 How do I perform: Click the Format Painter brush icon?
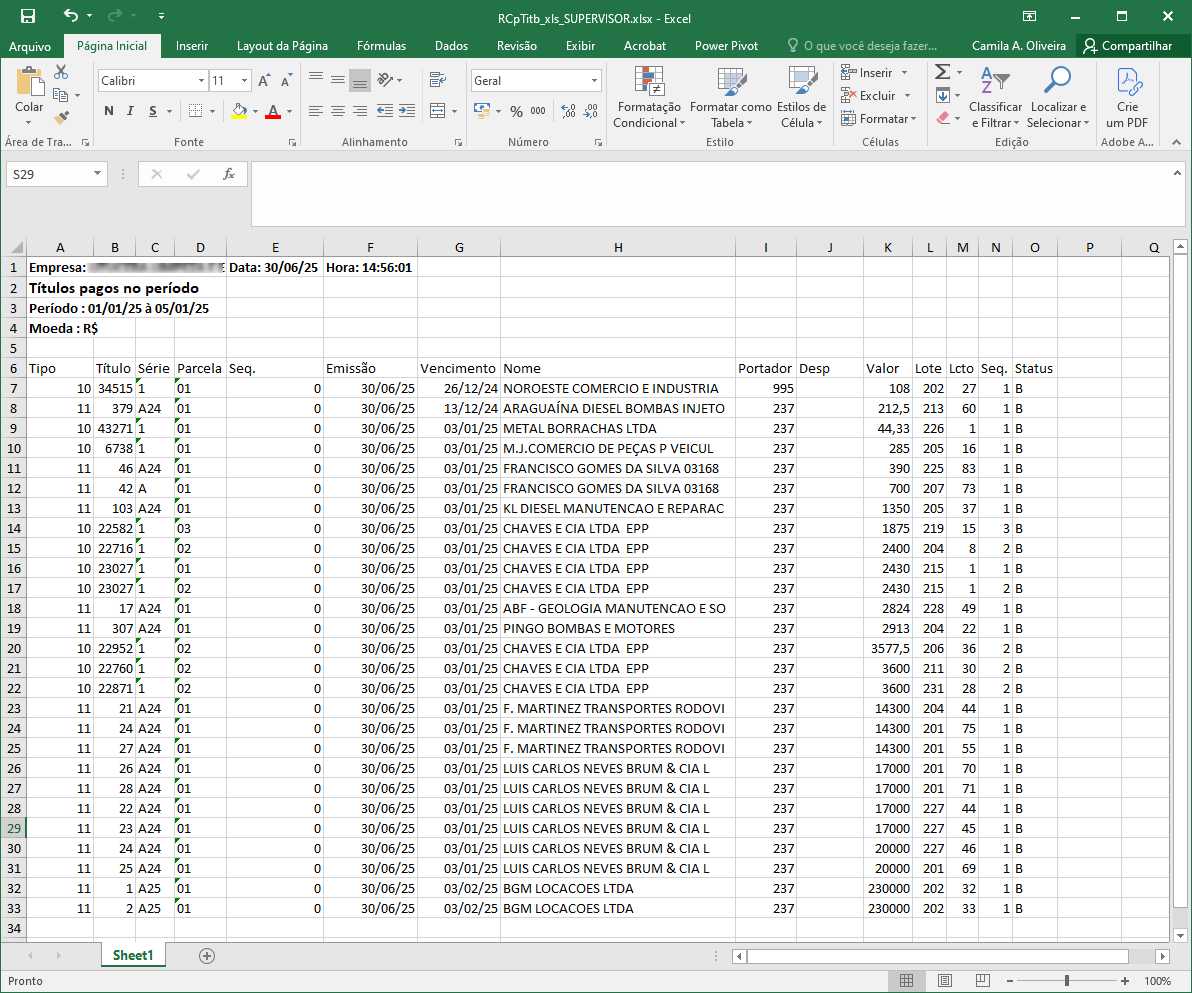(x=61, y=118)
